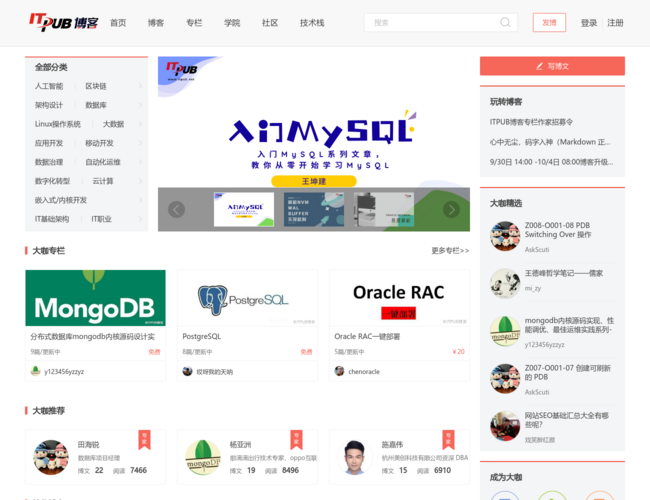
Task: Open 移动开发 category
Action: [99, 143]
